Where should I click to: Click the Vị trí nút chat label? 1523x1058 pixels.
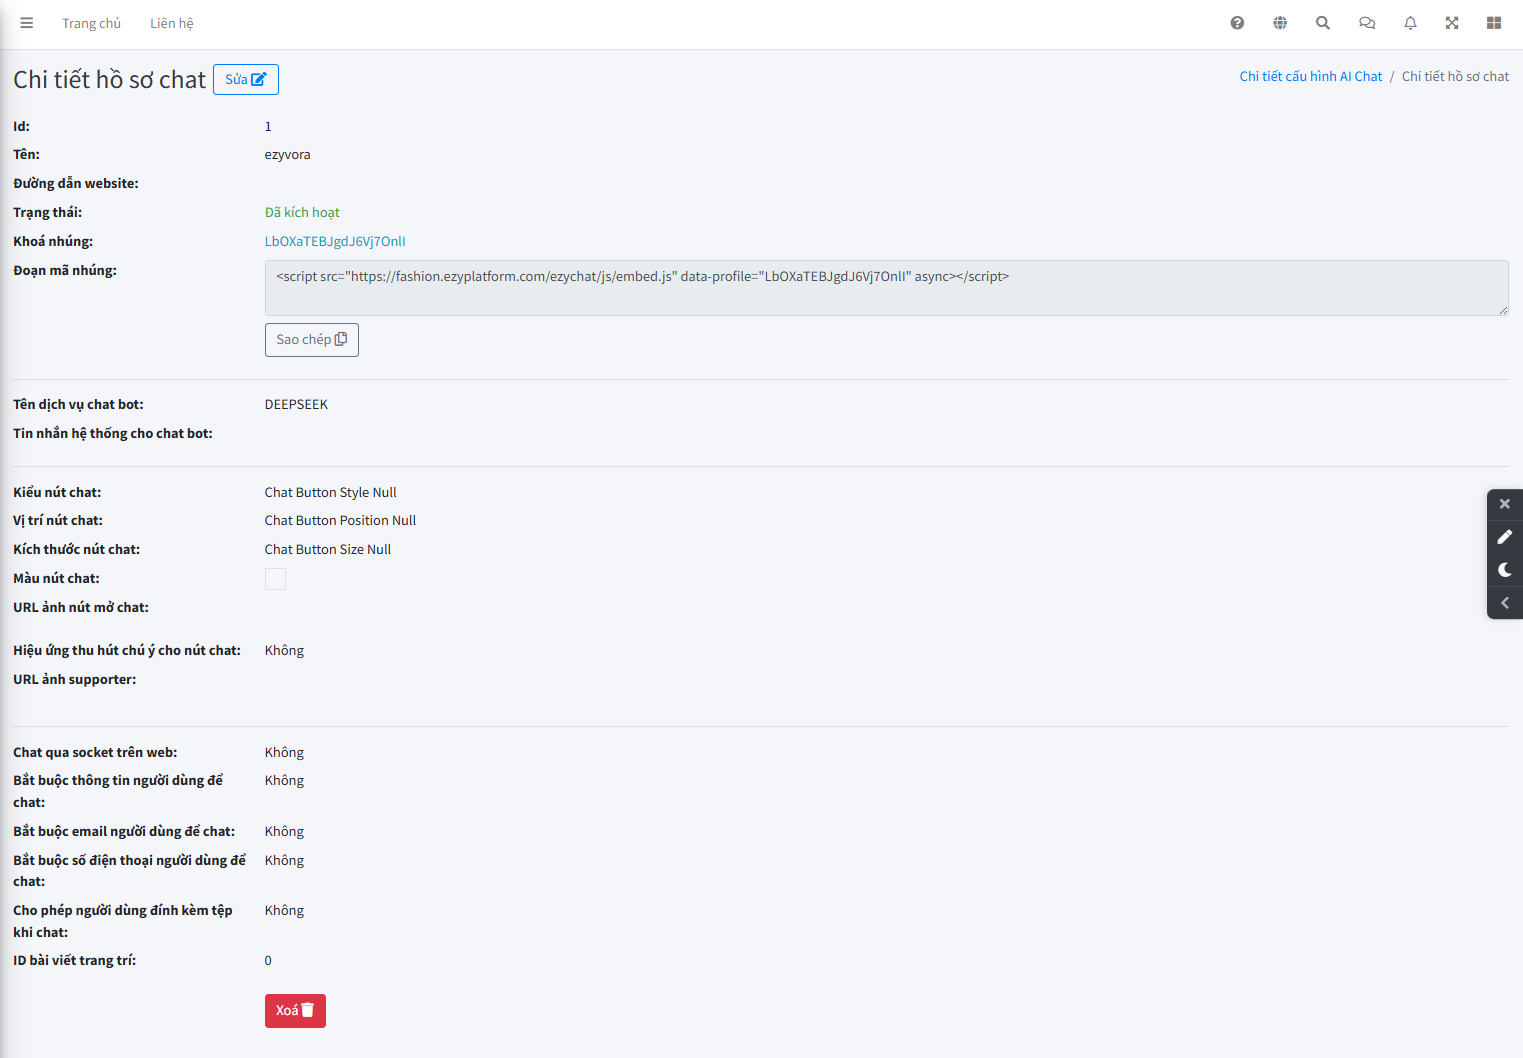click(x=58, y=520)
